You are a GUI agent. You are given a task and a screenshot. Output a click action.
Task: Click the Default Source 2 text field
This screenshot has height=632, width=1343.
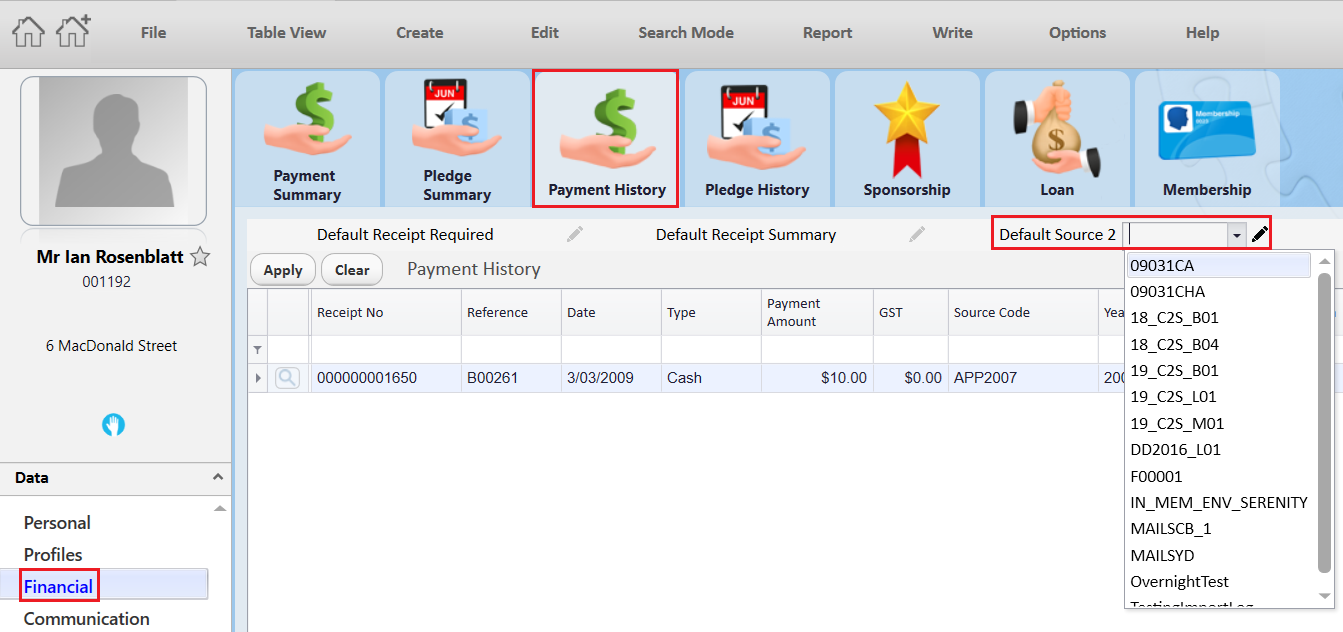(1176, 235)
